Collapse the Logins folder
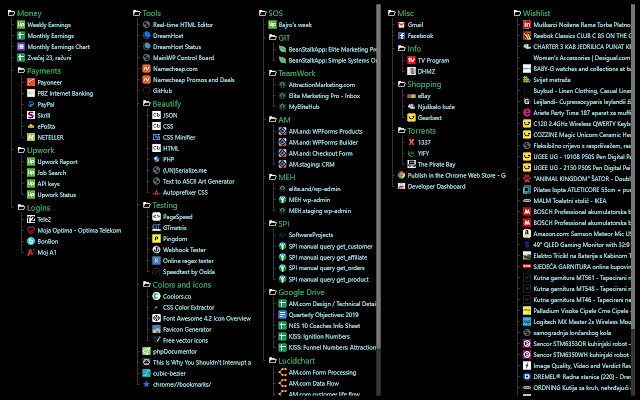 pyautogui.click(x=21, y=208)
